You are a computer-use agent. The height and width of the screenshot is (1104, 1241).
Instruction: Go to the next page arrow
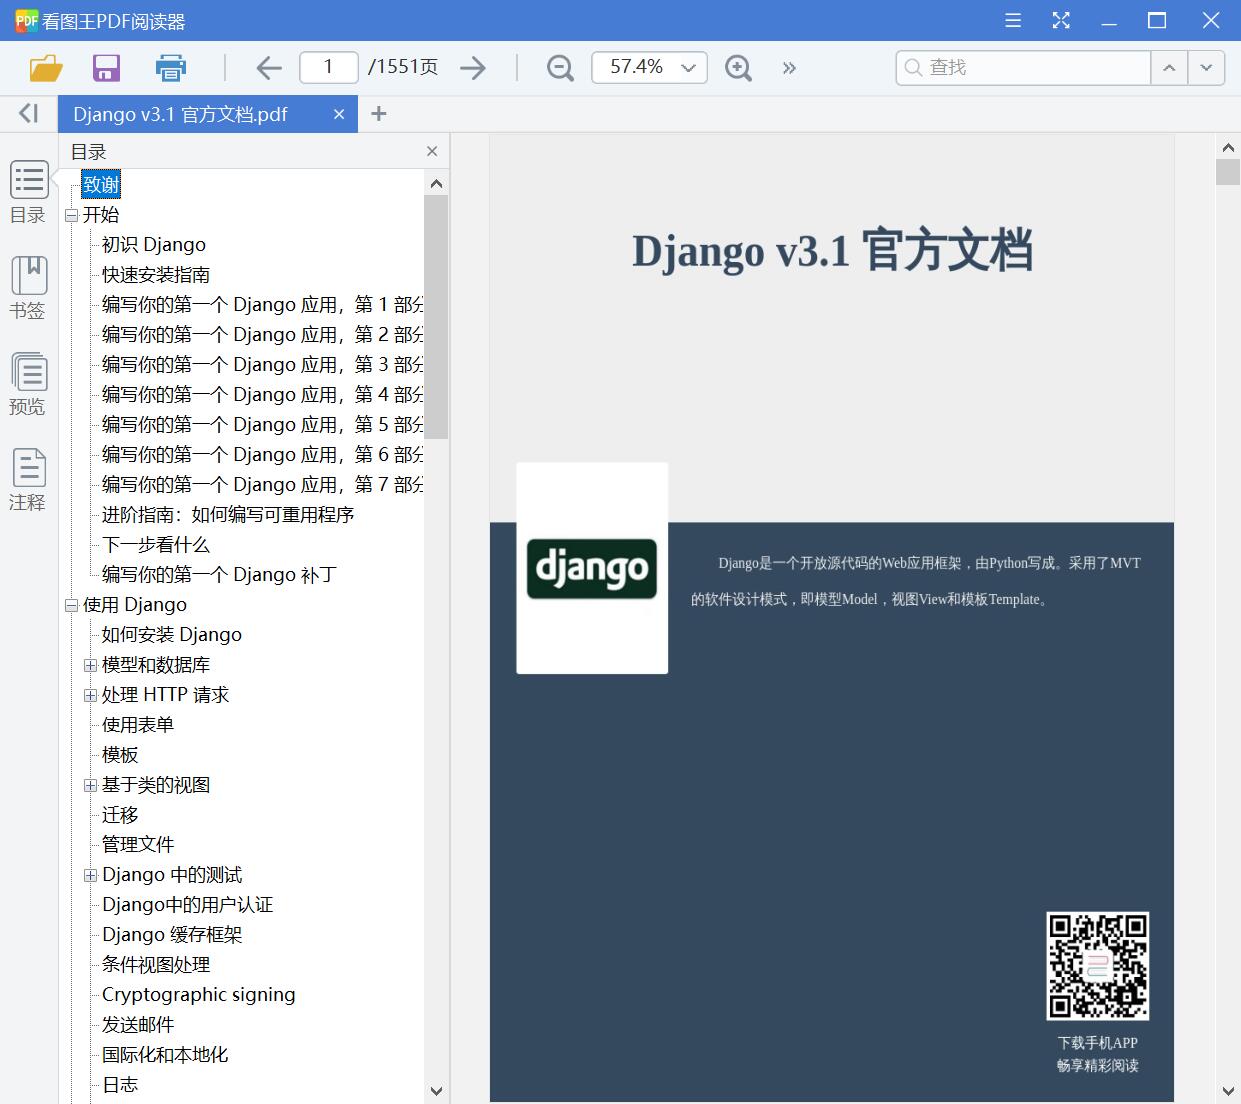click(x=473, y=68)
